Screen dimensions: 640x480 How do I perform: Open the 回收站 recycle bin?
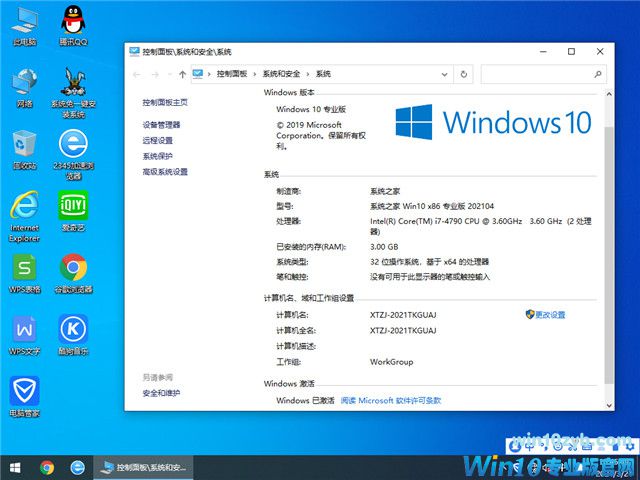point(24,149)
